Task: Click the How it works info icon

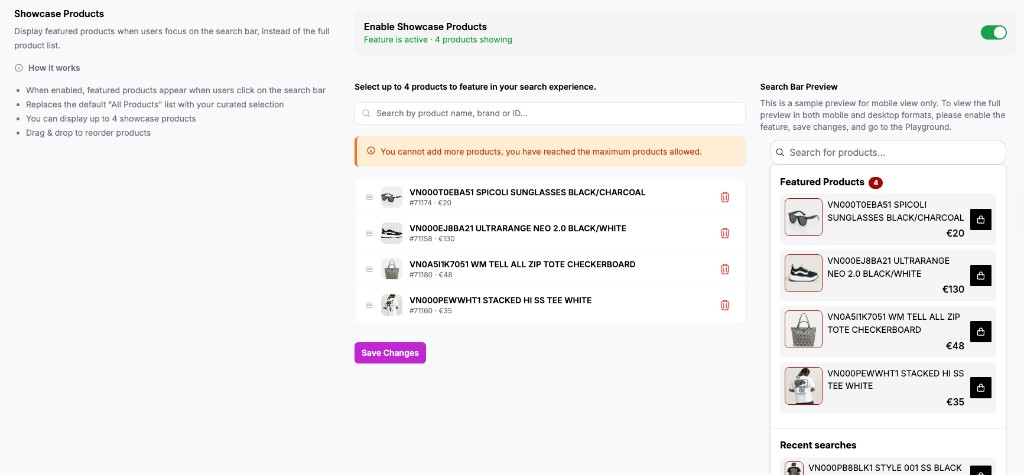Action: click(19, 68)
